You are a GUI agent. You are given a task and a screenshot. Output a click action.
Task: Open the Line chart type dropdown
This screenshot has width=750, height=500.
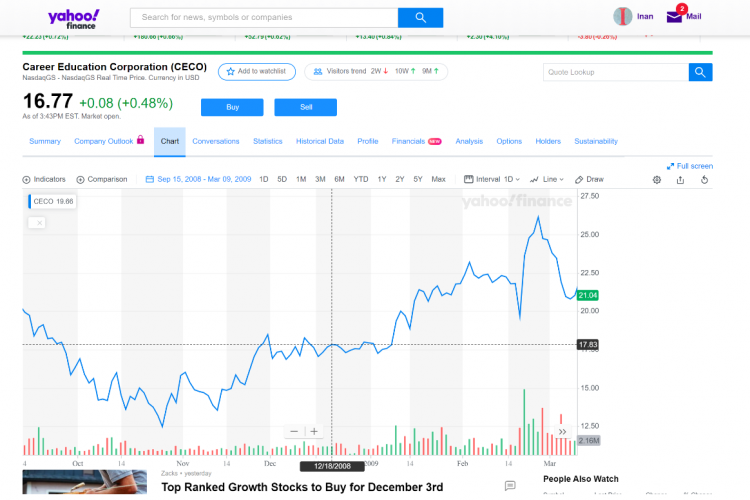click(547, 179)
